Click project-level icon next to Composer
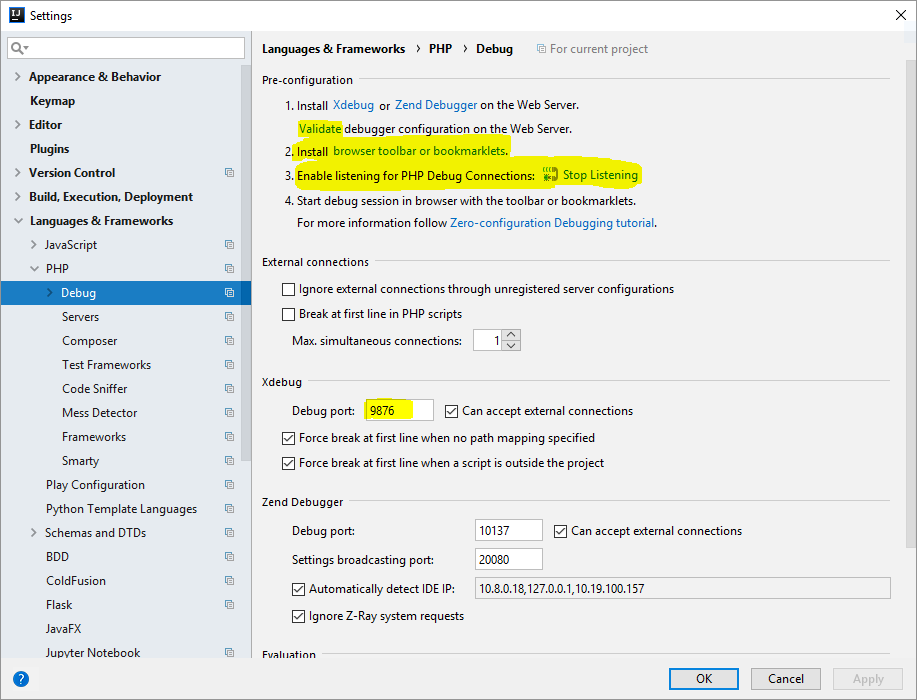917x700 pixels. tap(229, 341)
